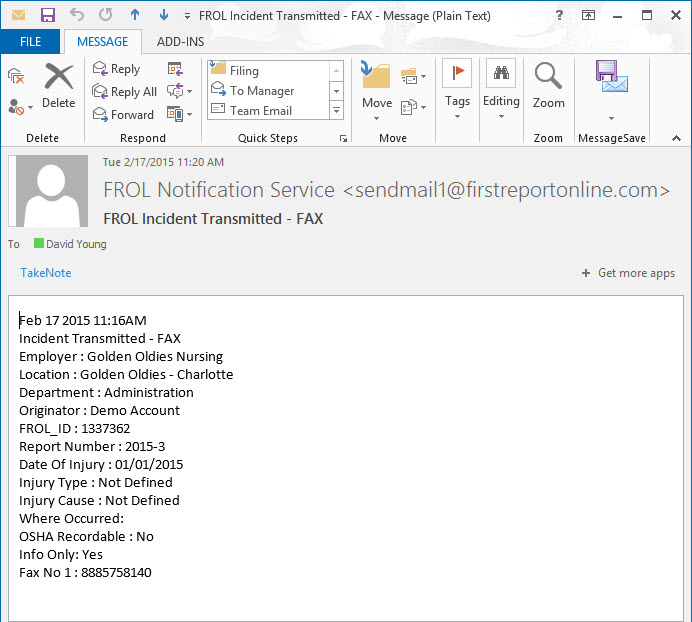Expand the Quick Steps gallery
Screen dimensions: 692x622
(336, 111)
